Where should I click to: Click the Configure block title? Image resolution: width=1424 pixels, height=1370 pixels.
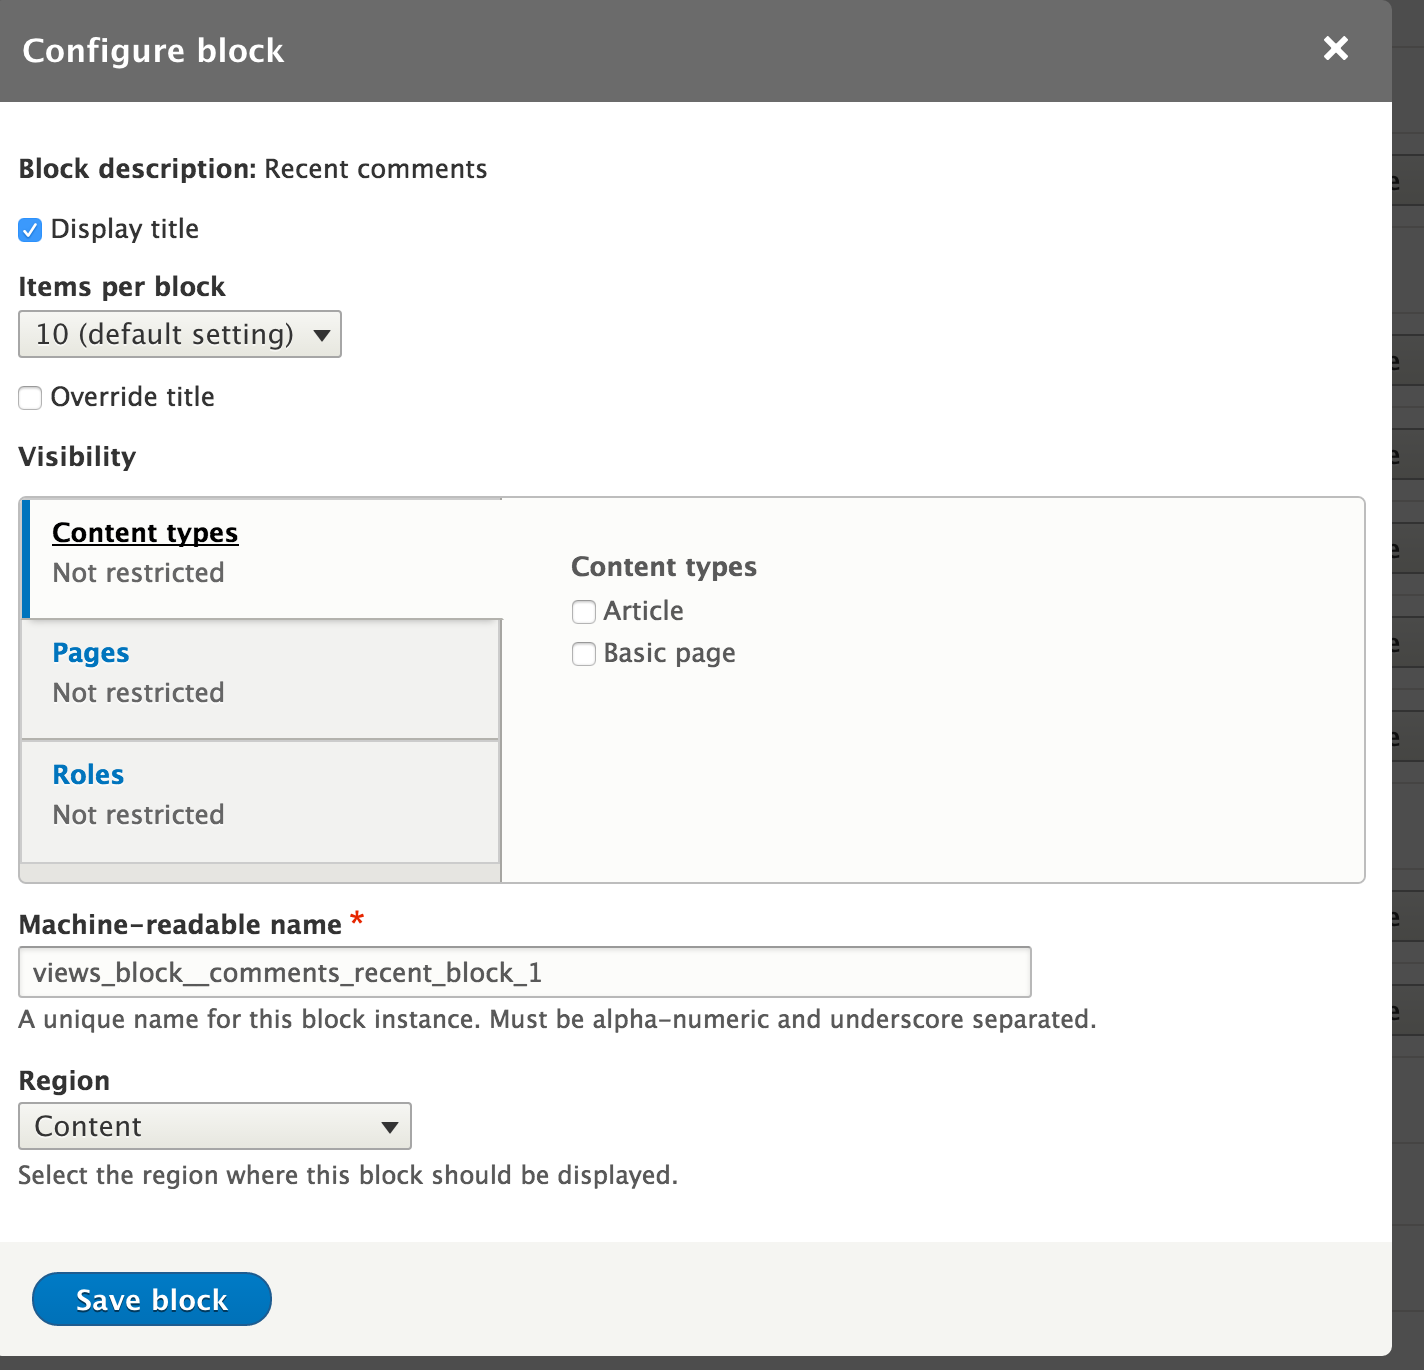153,51
